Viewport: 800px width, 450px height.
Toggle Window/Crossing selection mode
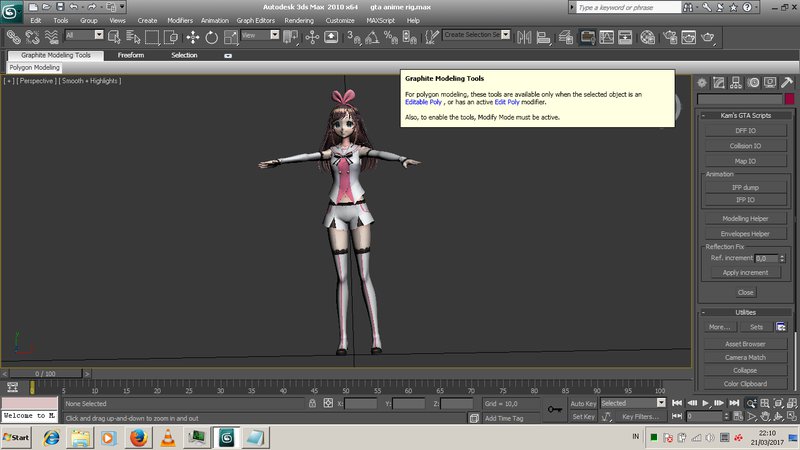click(x=171, y=37)
